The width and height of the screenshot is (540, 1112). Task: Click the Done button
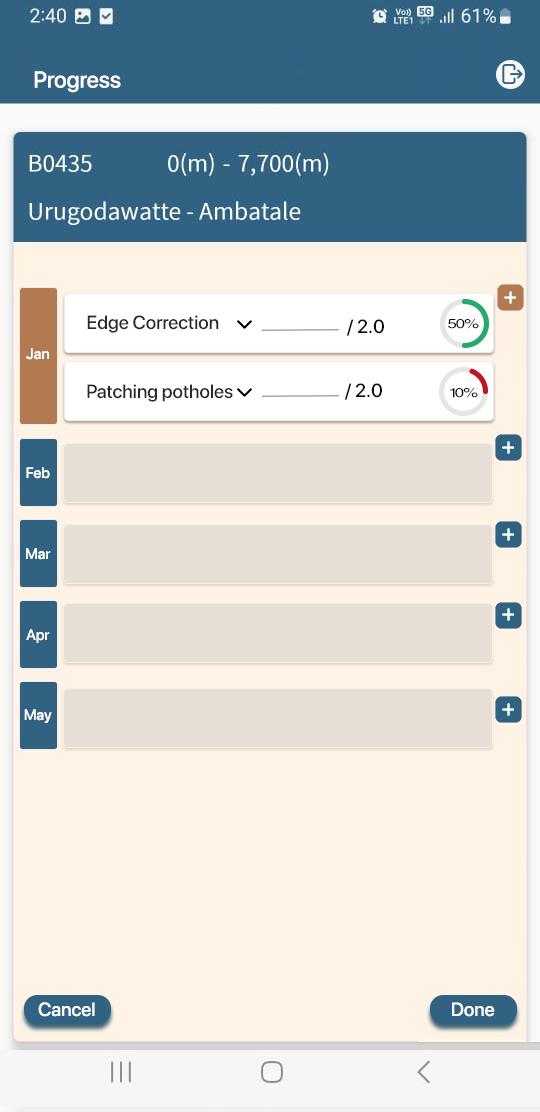[473, 1010]
